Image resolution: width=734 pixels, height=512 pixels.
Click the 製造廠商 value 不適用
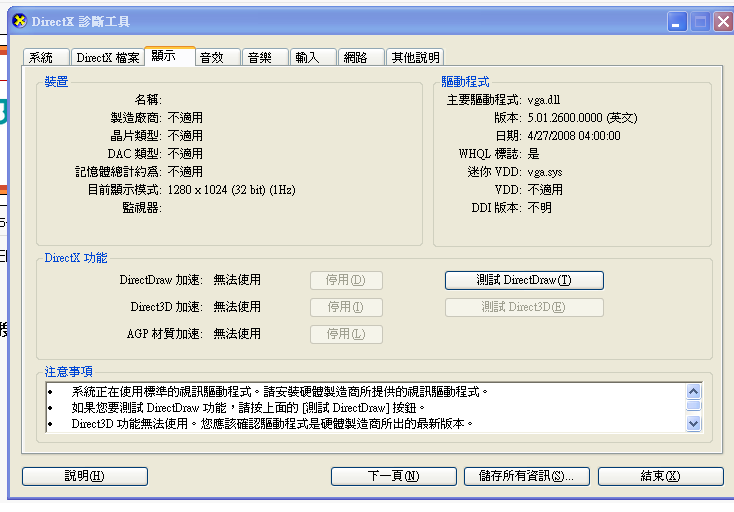(185, 118)
